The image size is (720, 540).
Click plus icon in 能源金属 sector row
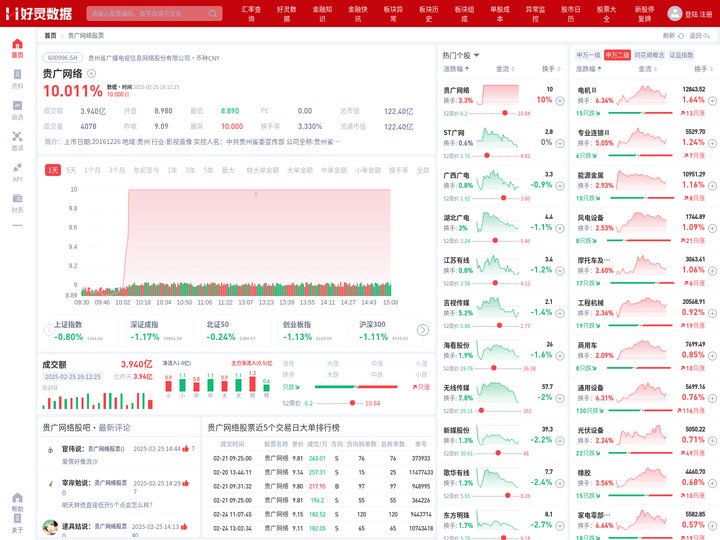pos(712,186)
